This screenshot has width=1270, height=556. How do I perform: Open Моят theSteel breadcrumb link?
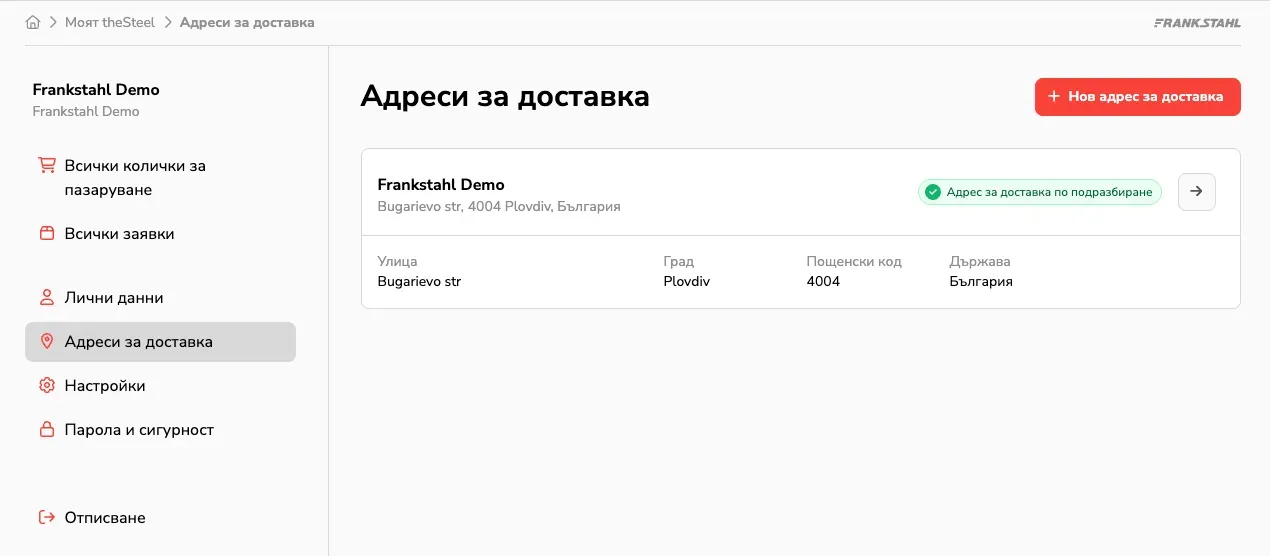pos(110,22)
